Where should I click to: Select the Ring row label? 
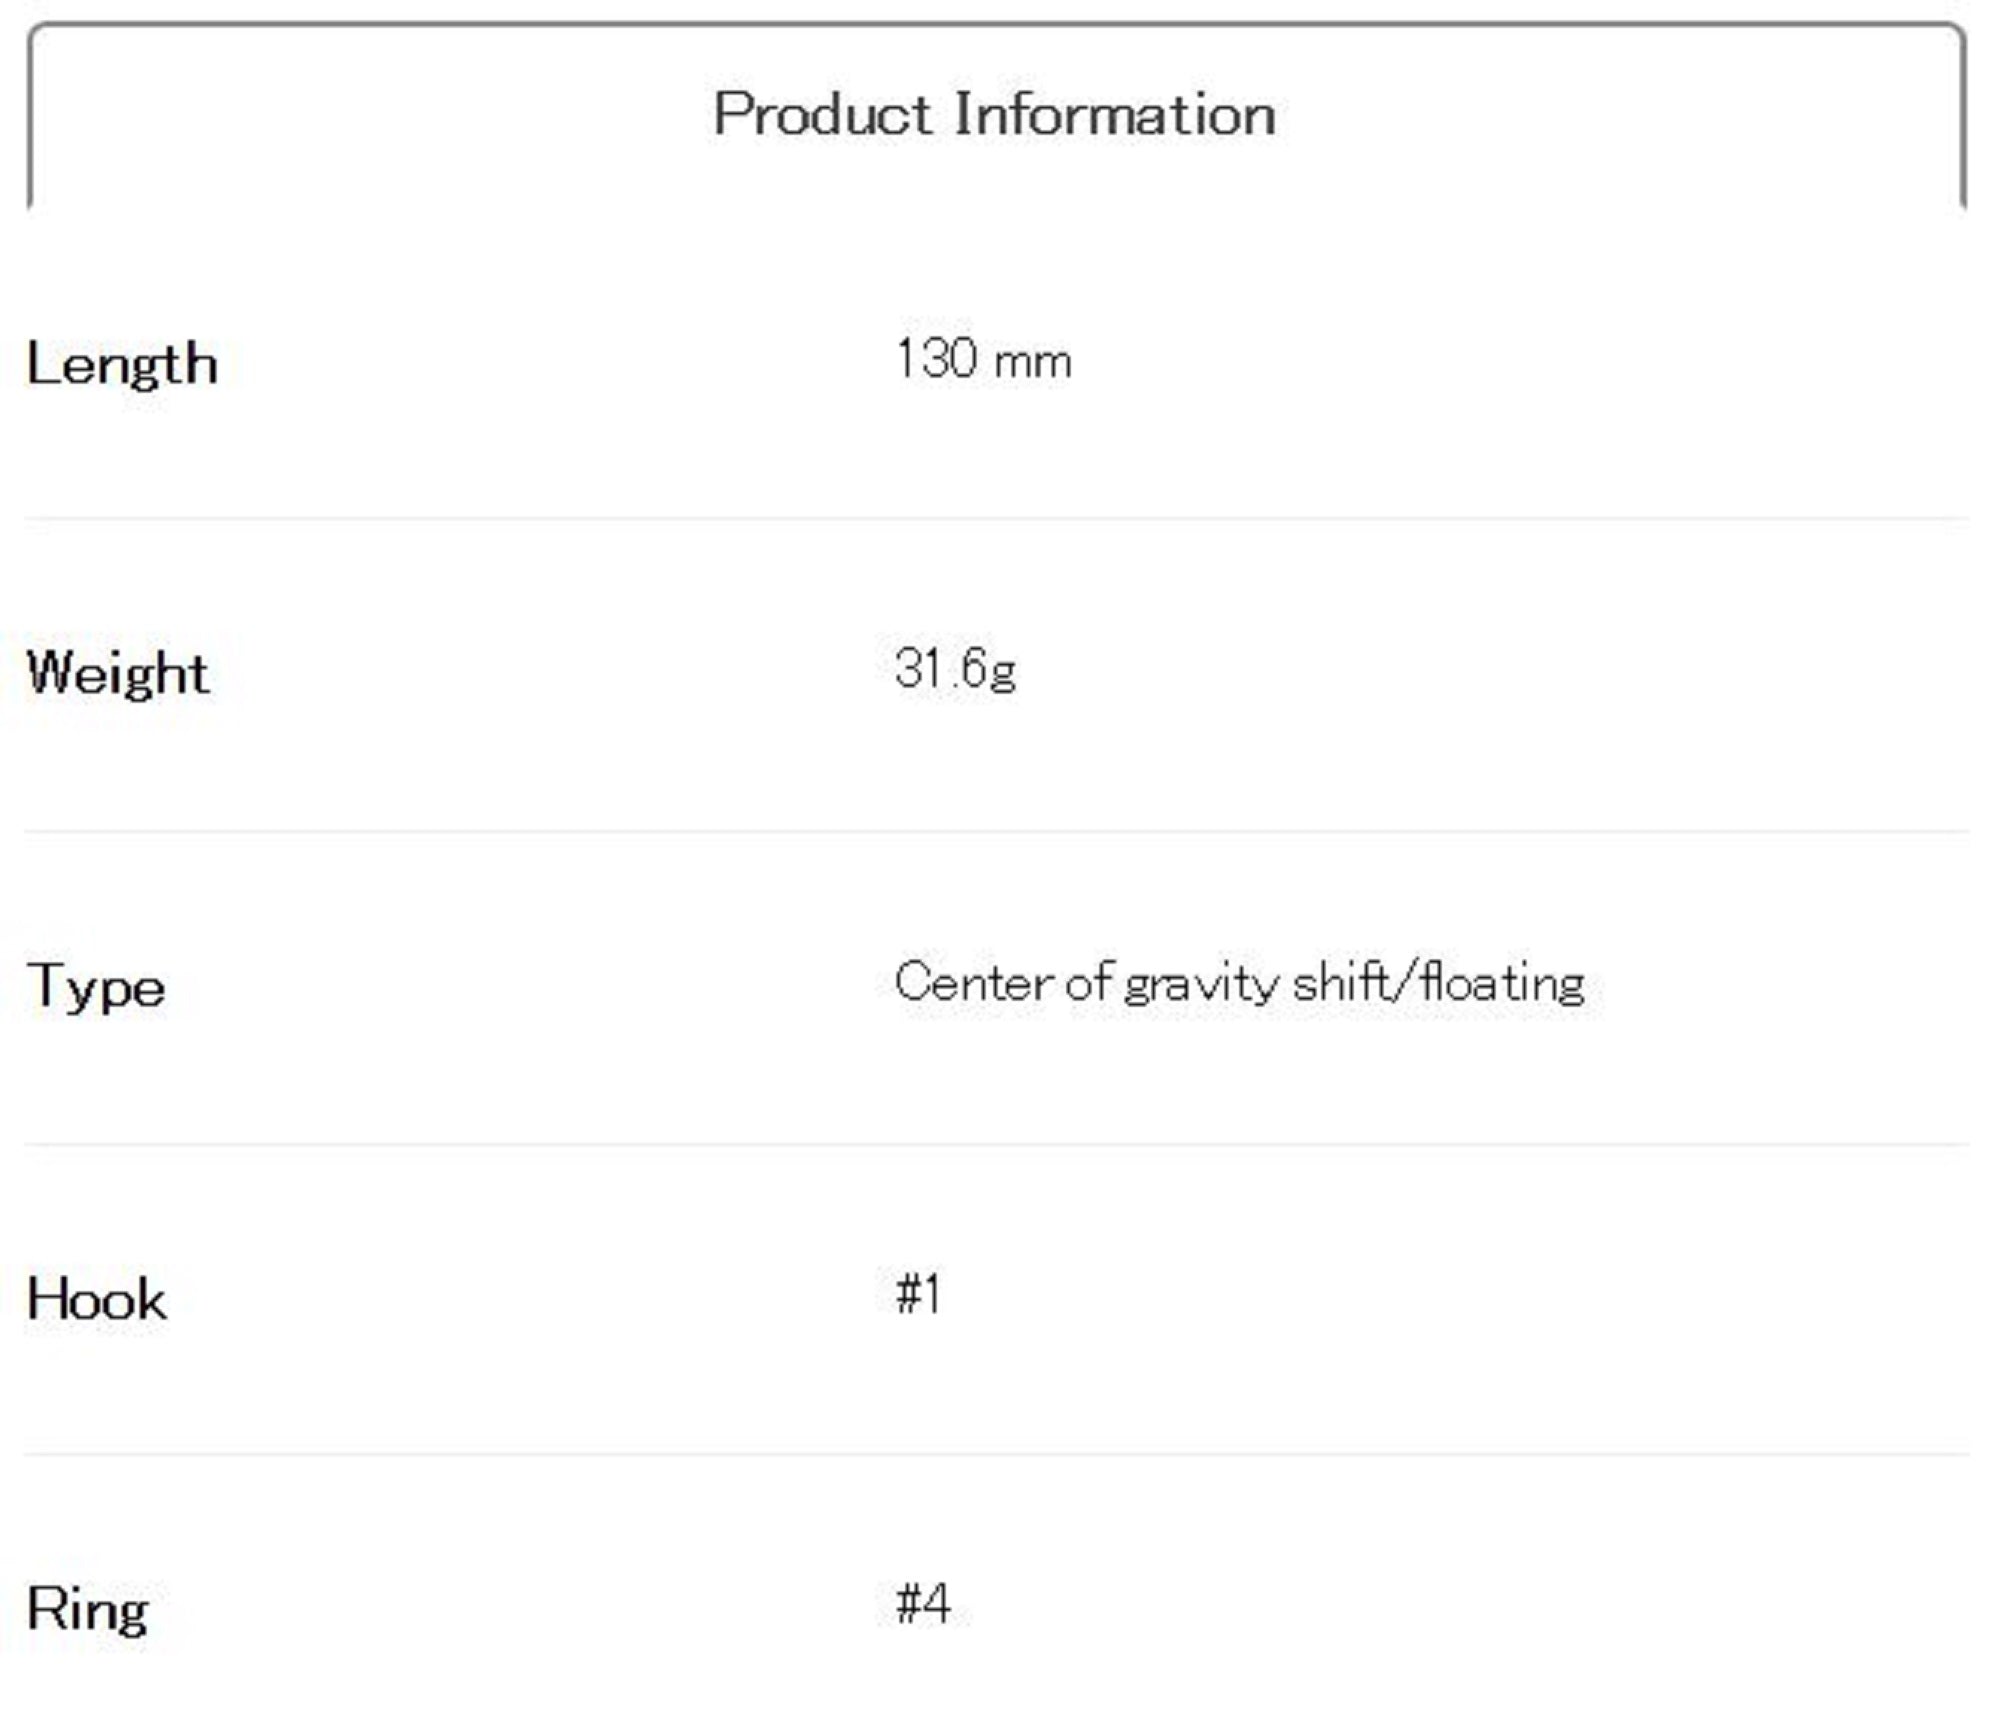pos(88,1609)
